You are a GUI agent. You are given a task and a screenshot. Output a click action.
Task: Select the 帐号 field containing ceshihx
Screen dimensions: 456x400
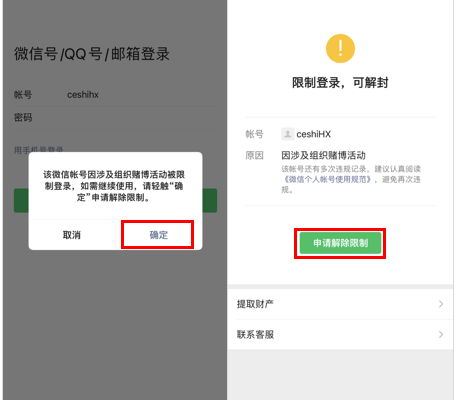(x=115, y=95)
